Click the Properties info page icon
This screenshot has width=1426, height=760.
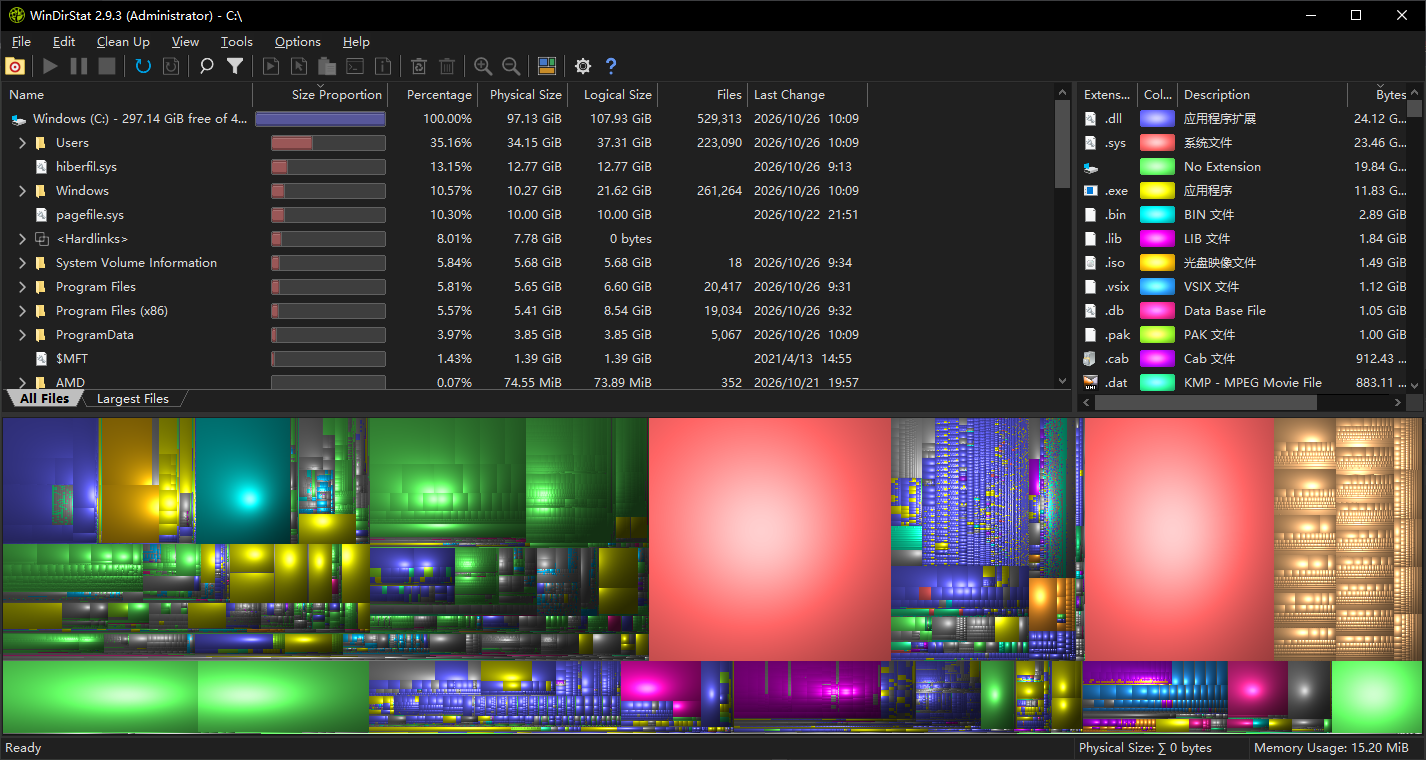pyautogui.click(x=383, y=66)
